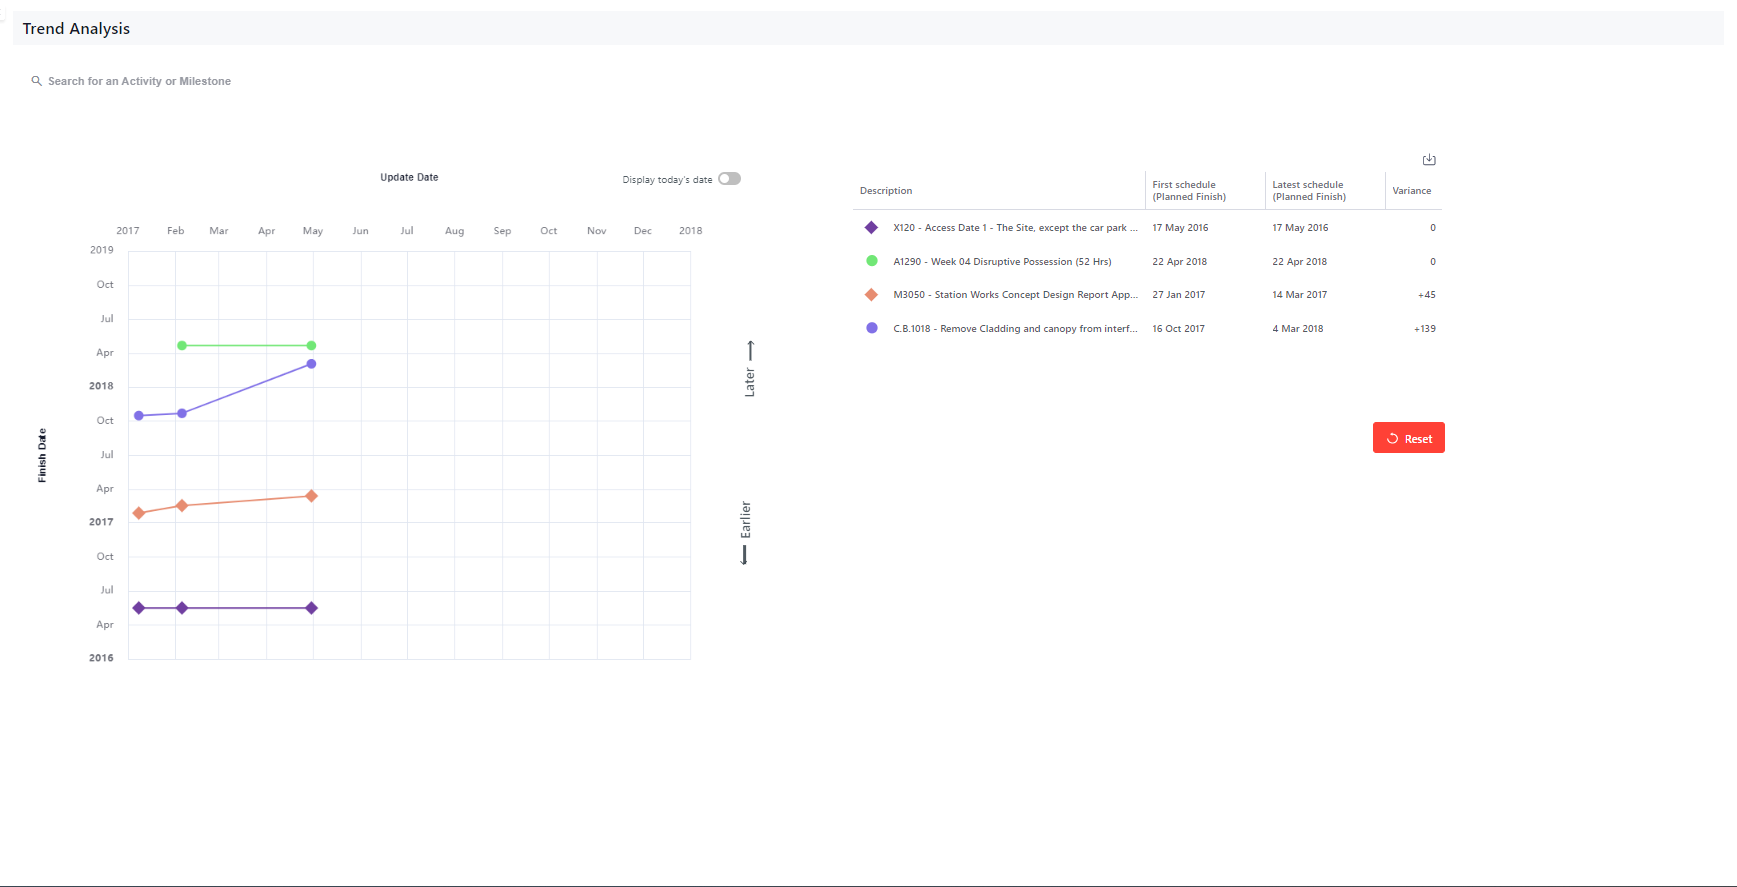This screenshot has height=887, width=1737.
Task: Click the search magnifier icon
Action: point(37,81)
